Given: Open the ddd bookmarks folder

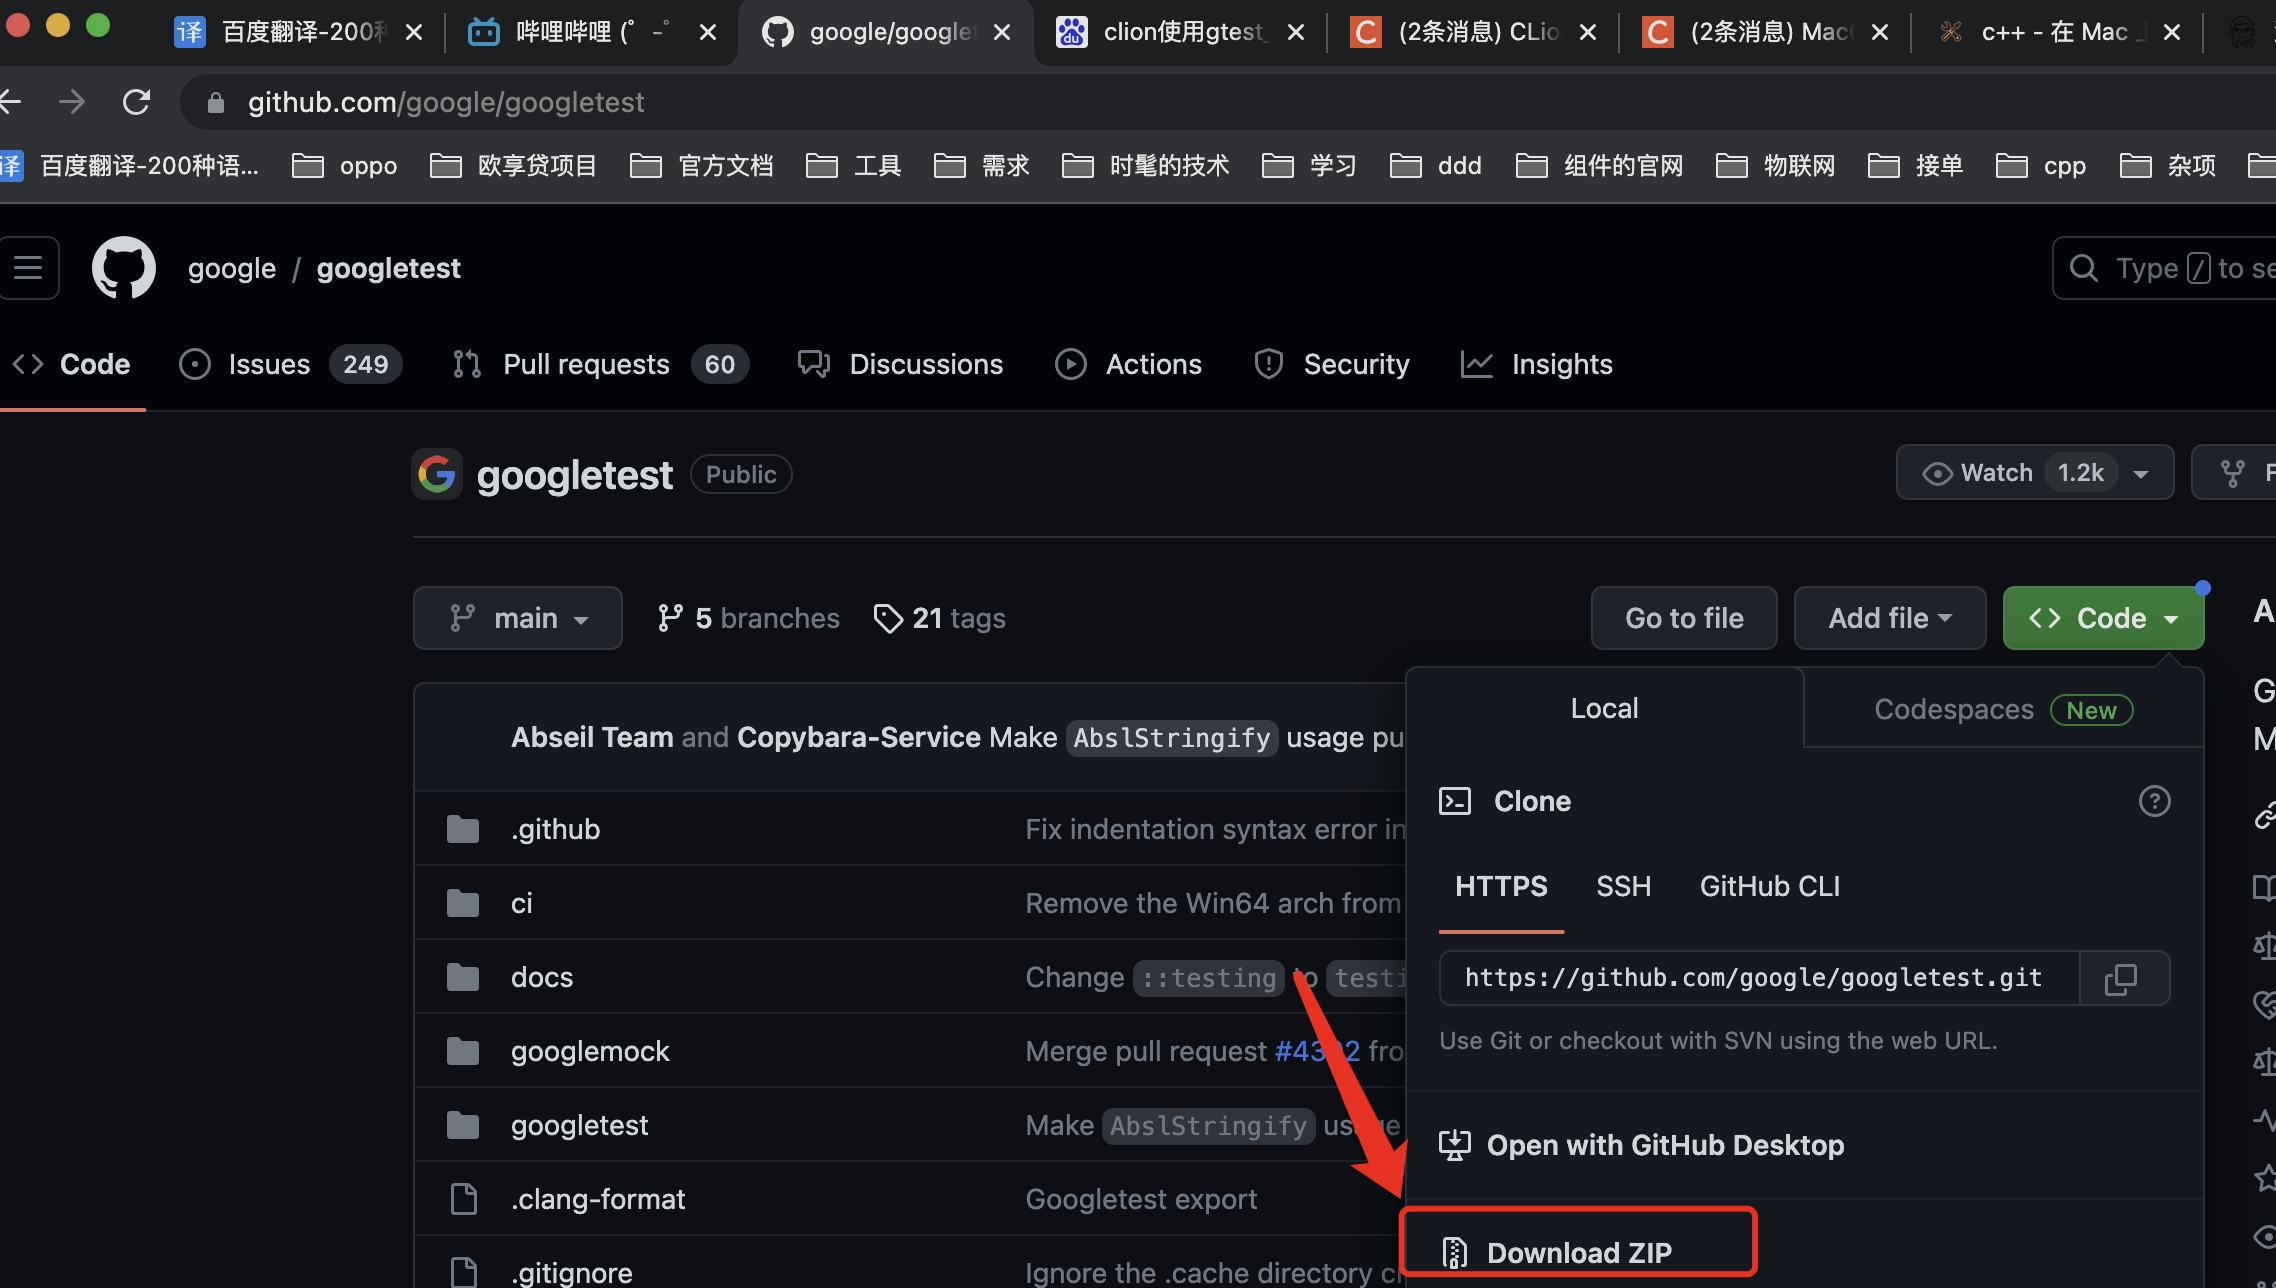Looking at the screenshot, I should (1436, 165).
